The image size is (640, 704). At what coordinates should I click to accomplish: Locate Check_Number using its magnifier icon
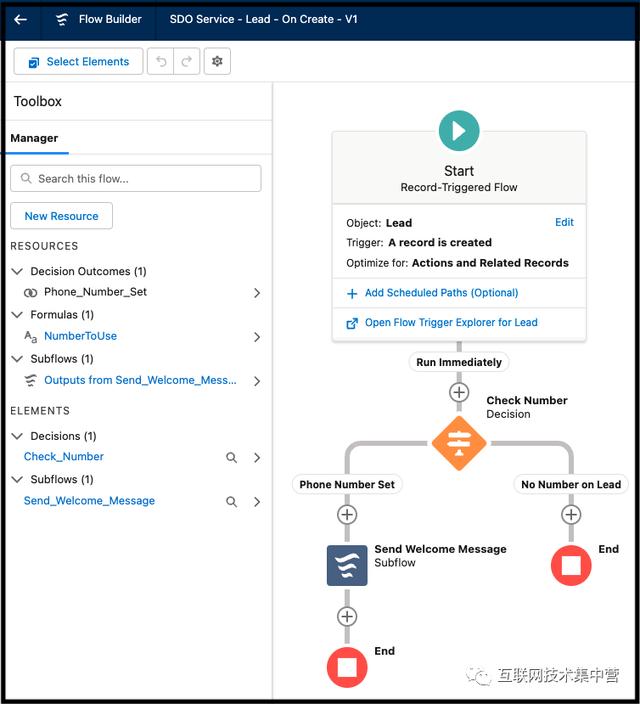pos(231,458)
